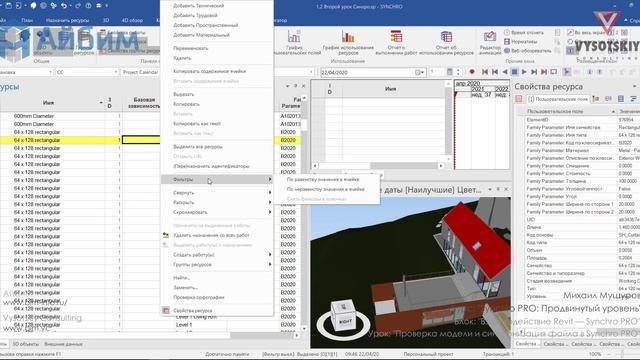The image size is (640, 360).
Task: Click ElementID property row
Action: pos(579,120)
